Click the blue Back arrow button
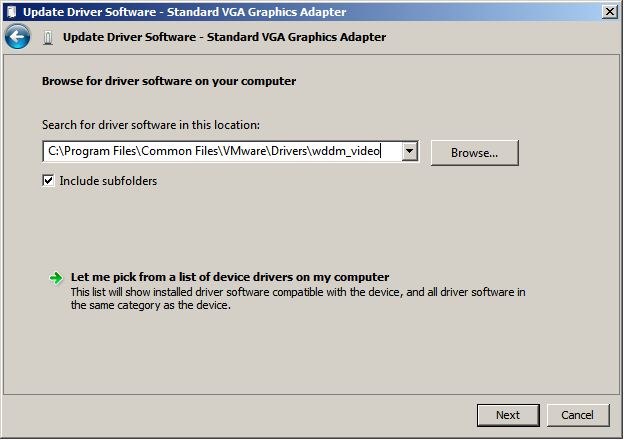 (x=17, y=37)
